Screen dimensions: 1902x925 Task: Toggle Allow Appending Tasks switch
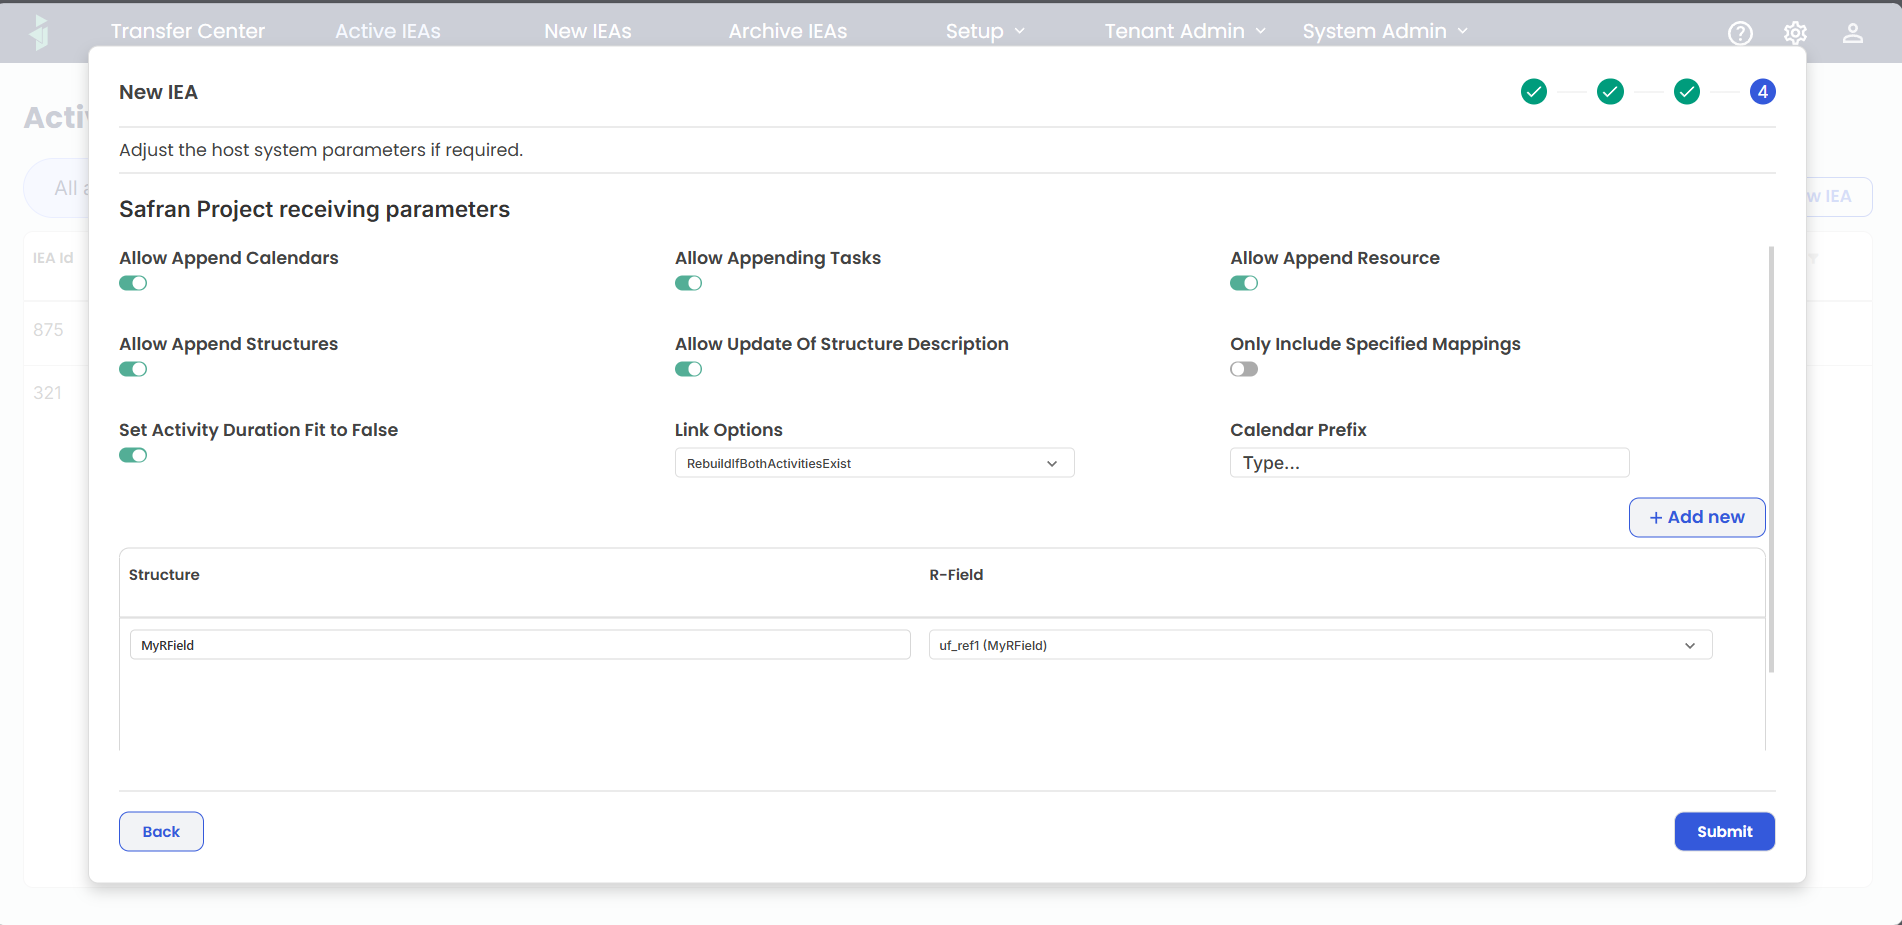click(x=688, y=283)
